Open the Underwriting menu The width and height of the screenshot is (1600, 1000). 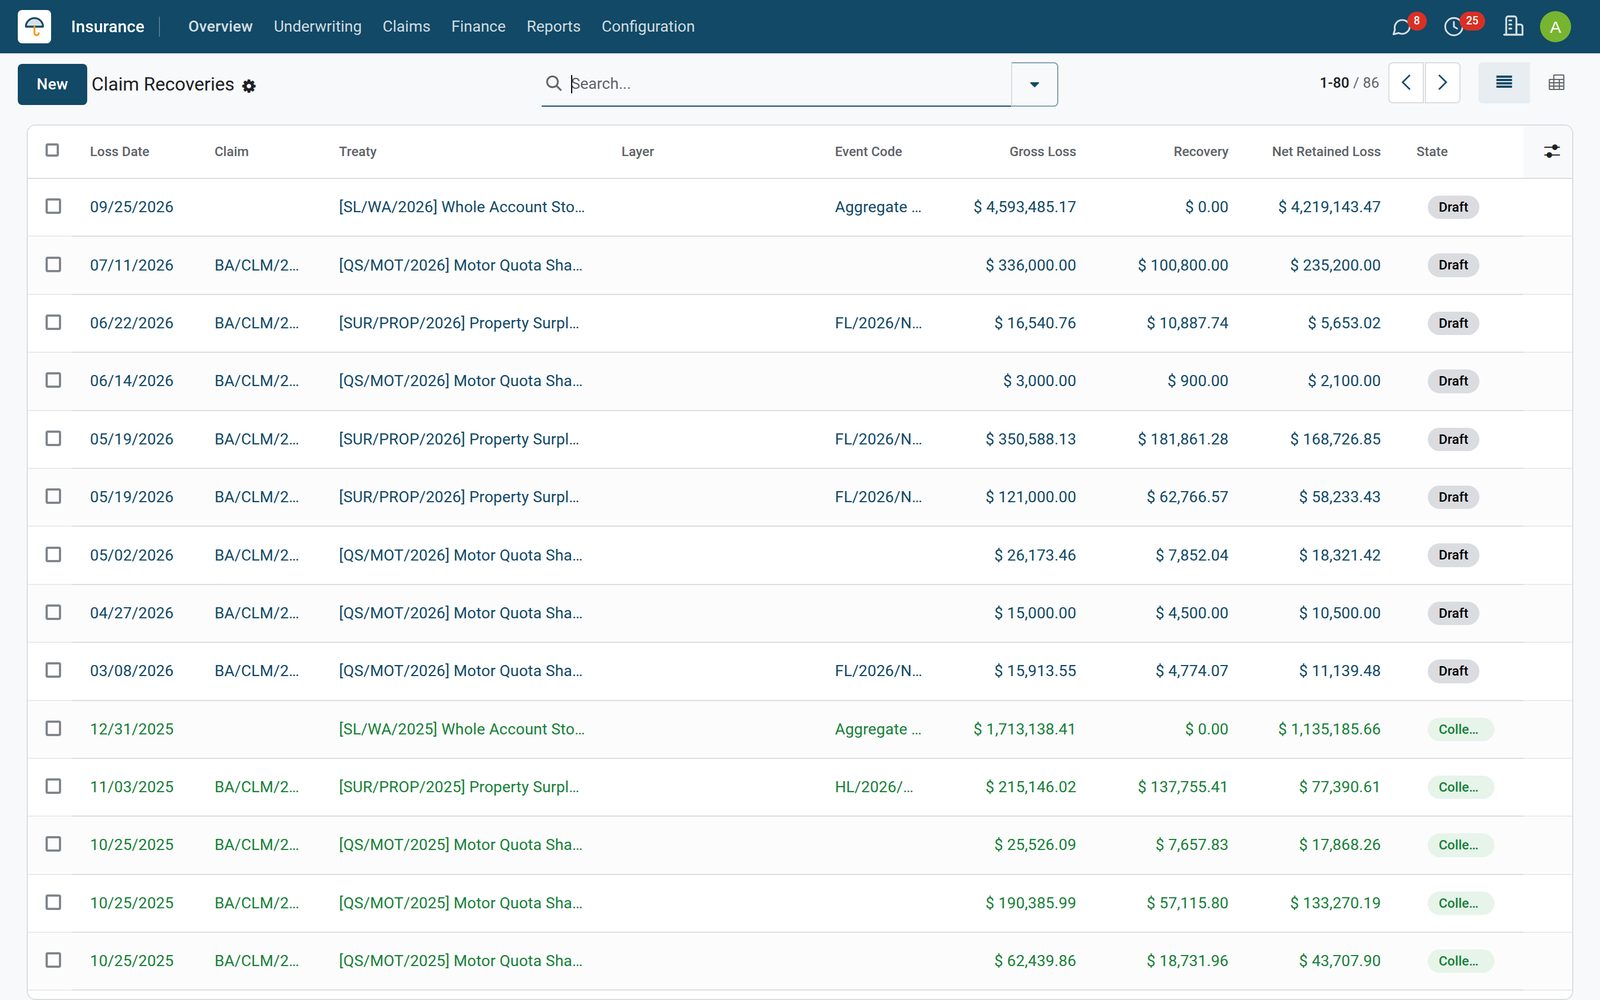pyautogui.click(x=318, y=26)
